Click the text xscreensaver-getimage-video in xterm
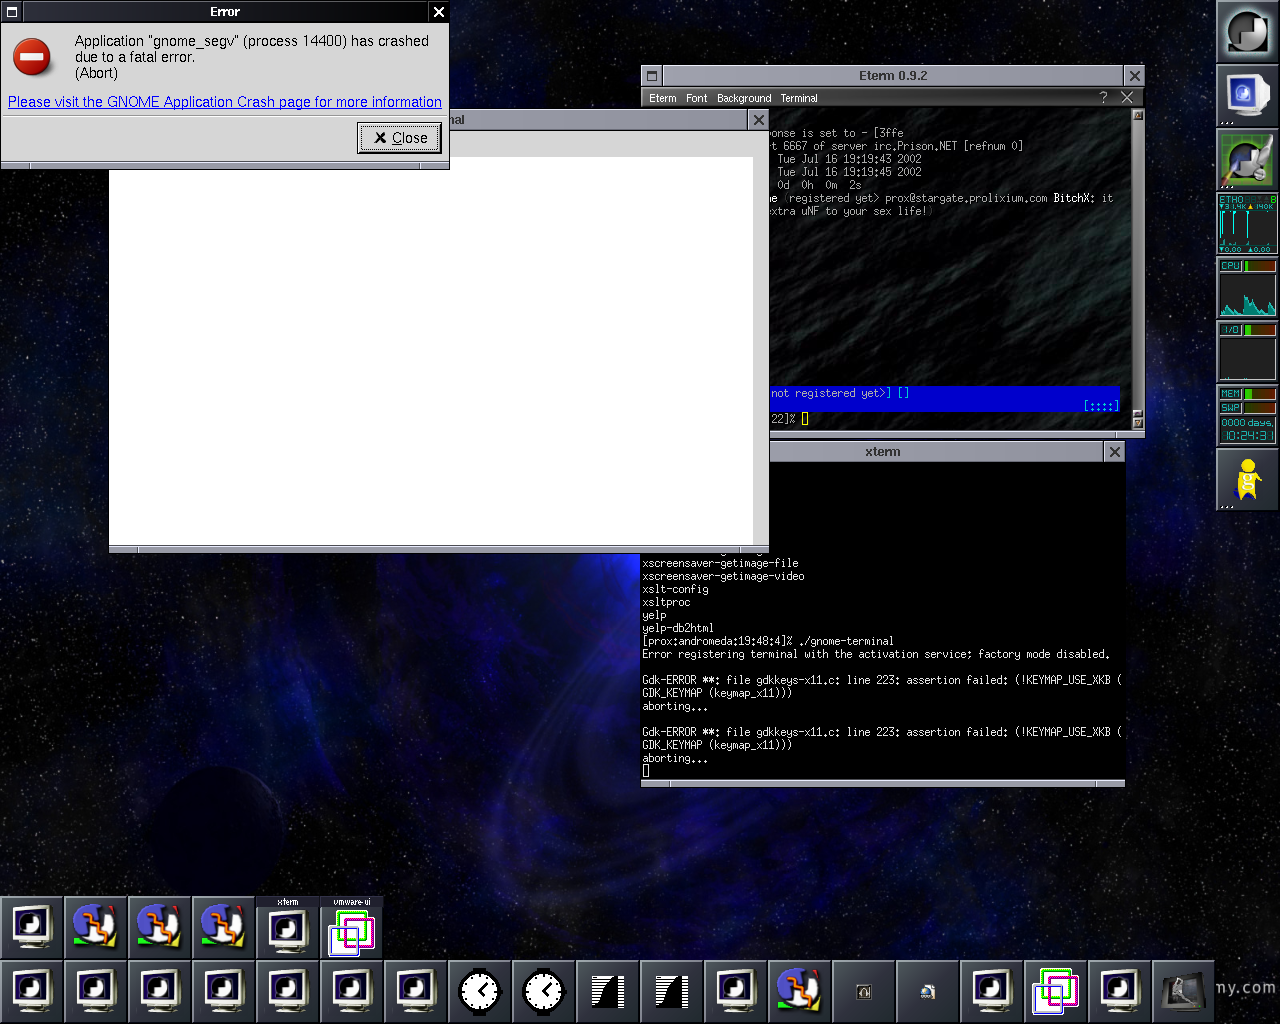 [723, 576]
